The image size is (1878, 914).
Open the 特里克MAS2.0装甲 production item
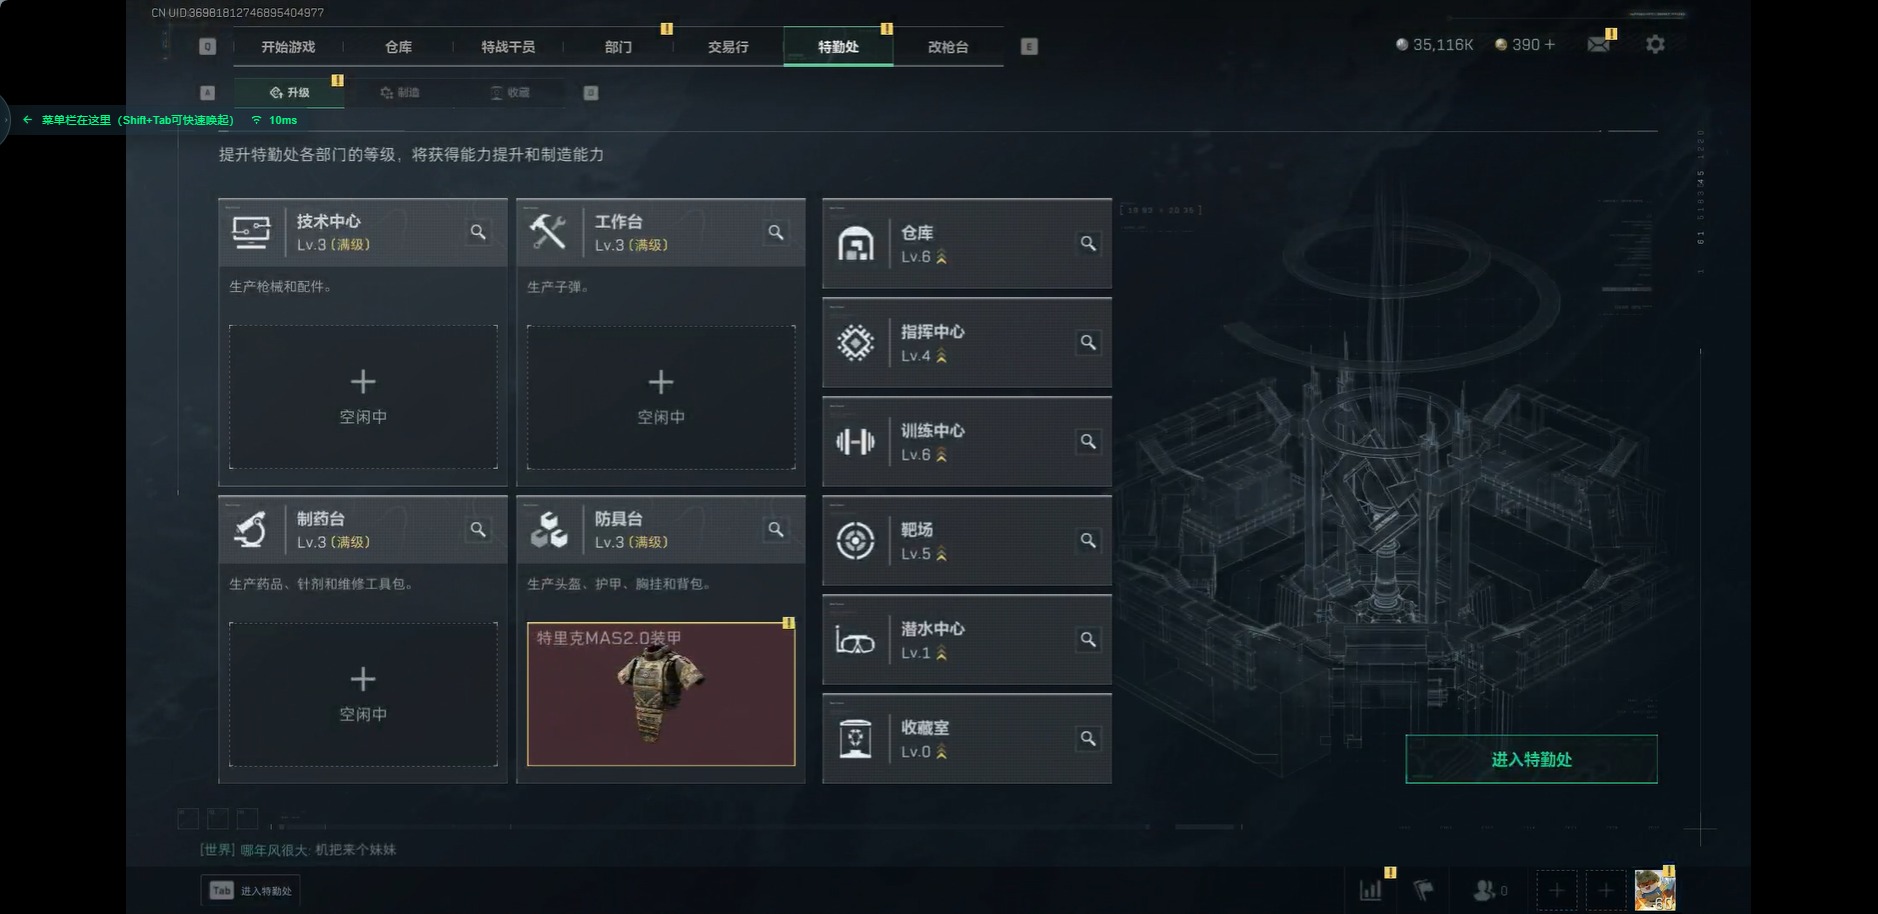(x=661, y=694)
